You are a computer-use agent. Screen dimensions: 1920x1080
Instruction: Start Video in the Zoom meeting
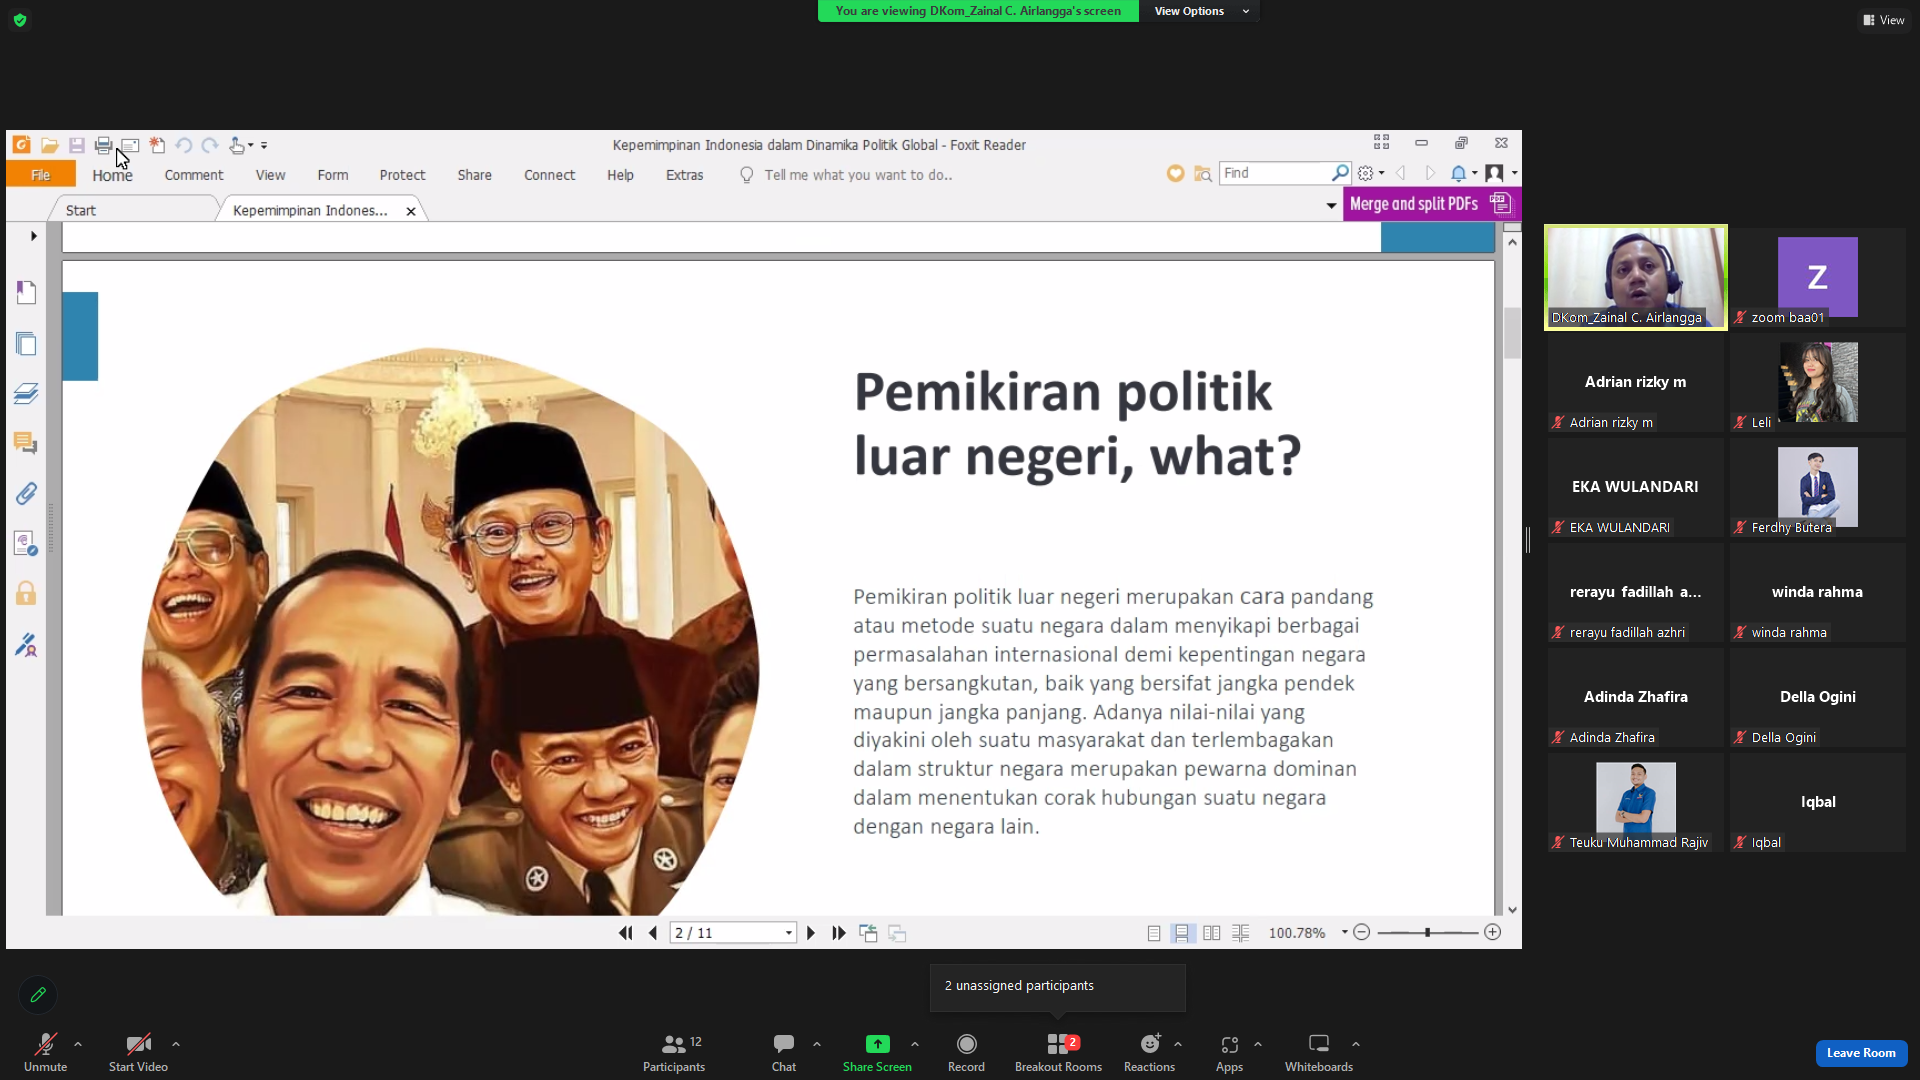[x=138, y=1052]
